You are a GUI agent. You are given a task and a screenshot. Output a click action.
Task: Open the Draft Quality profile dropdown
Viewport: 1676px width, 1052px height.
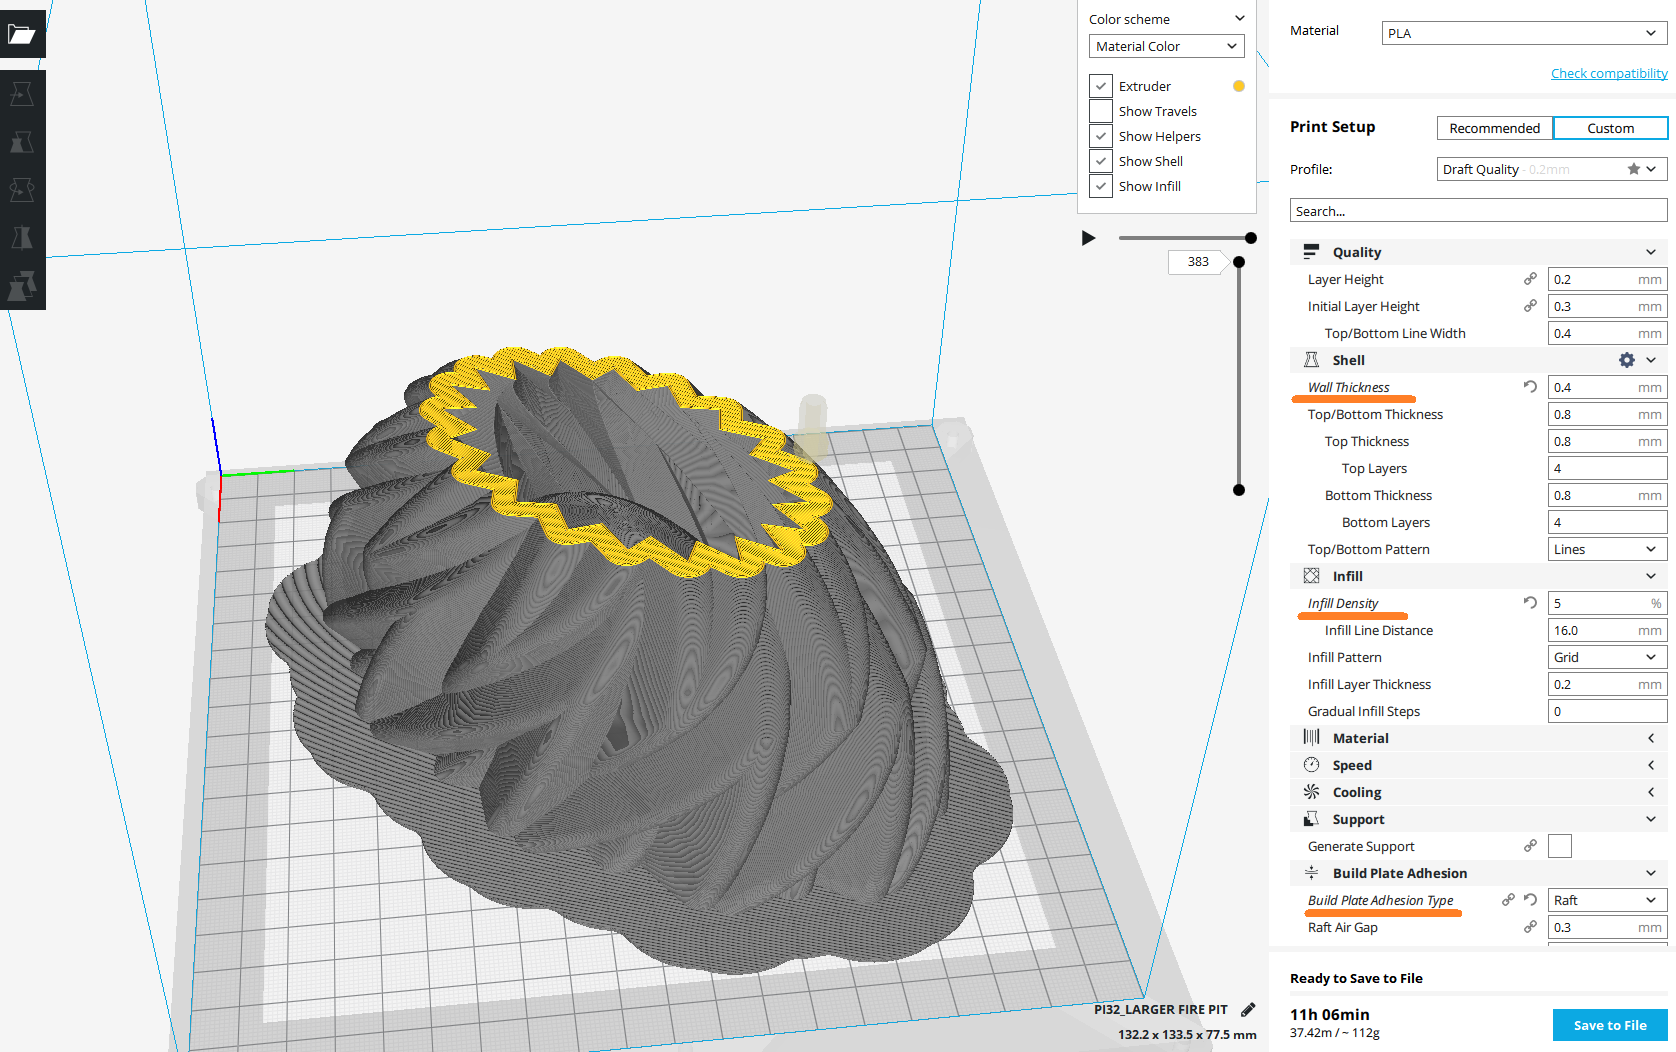click(1552, 169)
